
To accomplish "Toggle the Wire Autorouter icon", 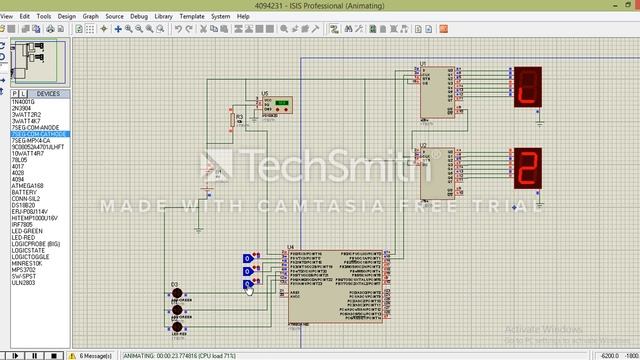I will (334, 29).
